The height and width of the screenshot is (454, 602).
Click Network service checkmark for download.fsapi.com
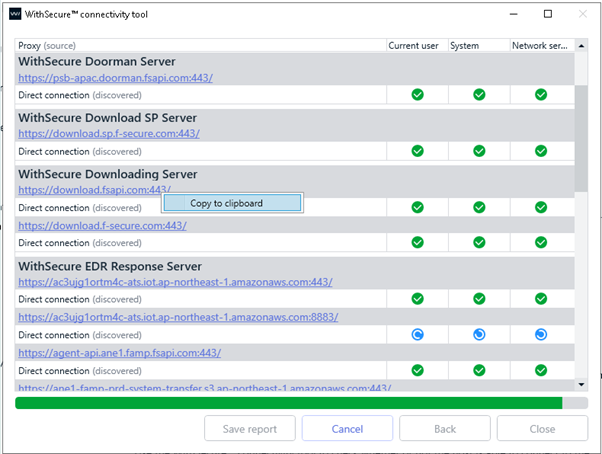[x=541, y=207]
